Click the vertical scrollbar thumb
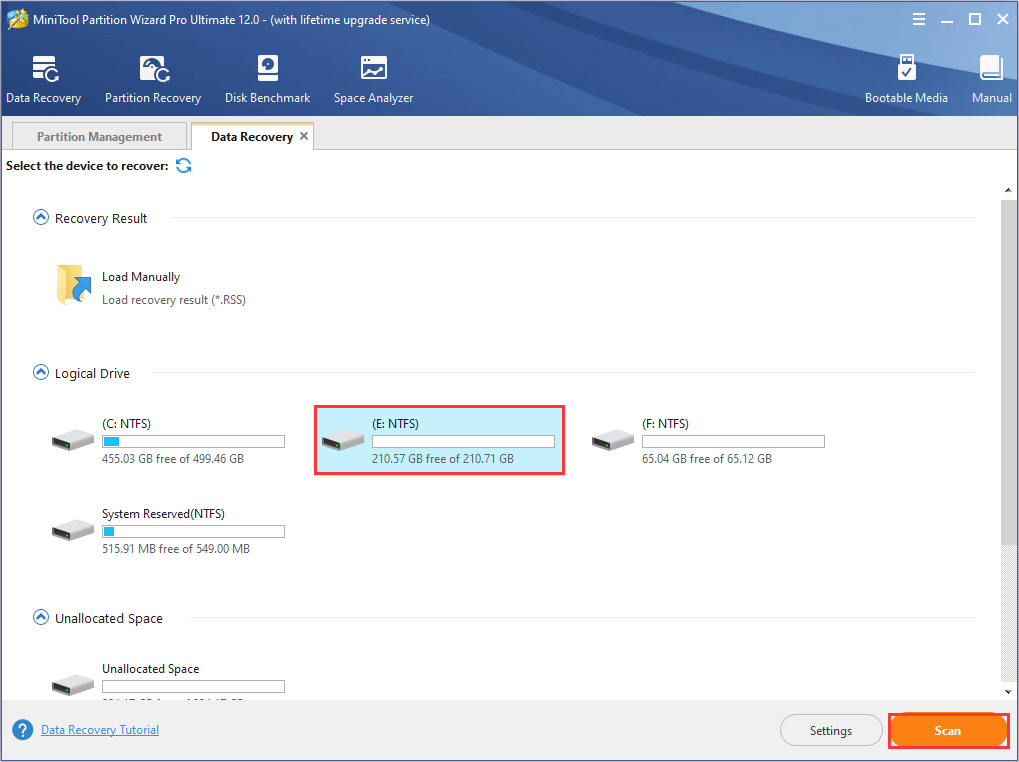The width and height of the screenshot is (1019, 762). click(1008, 372)
